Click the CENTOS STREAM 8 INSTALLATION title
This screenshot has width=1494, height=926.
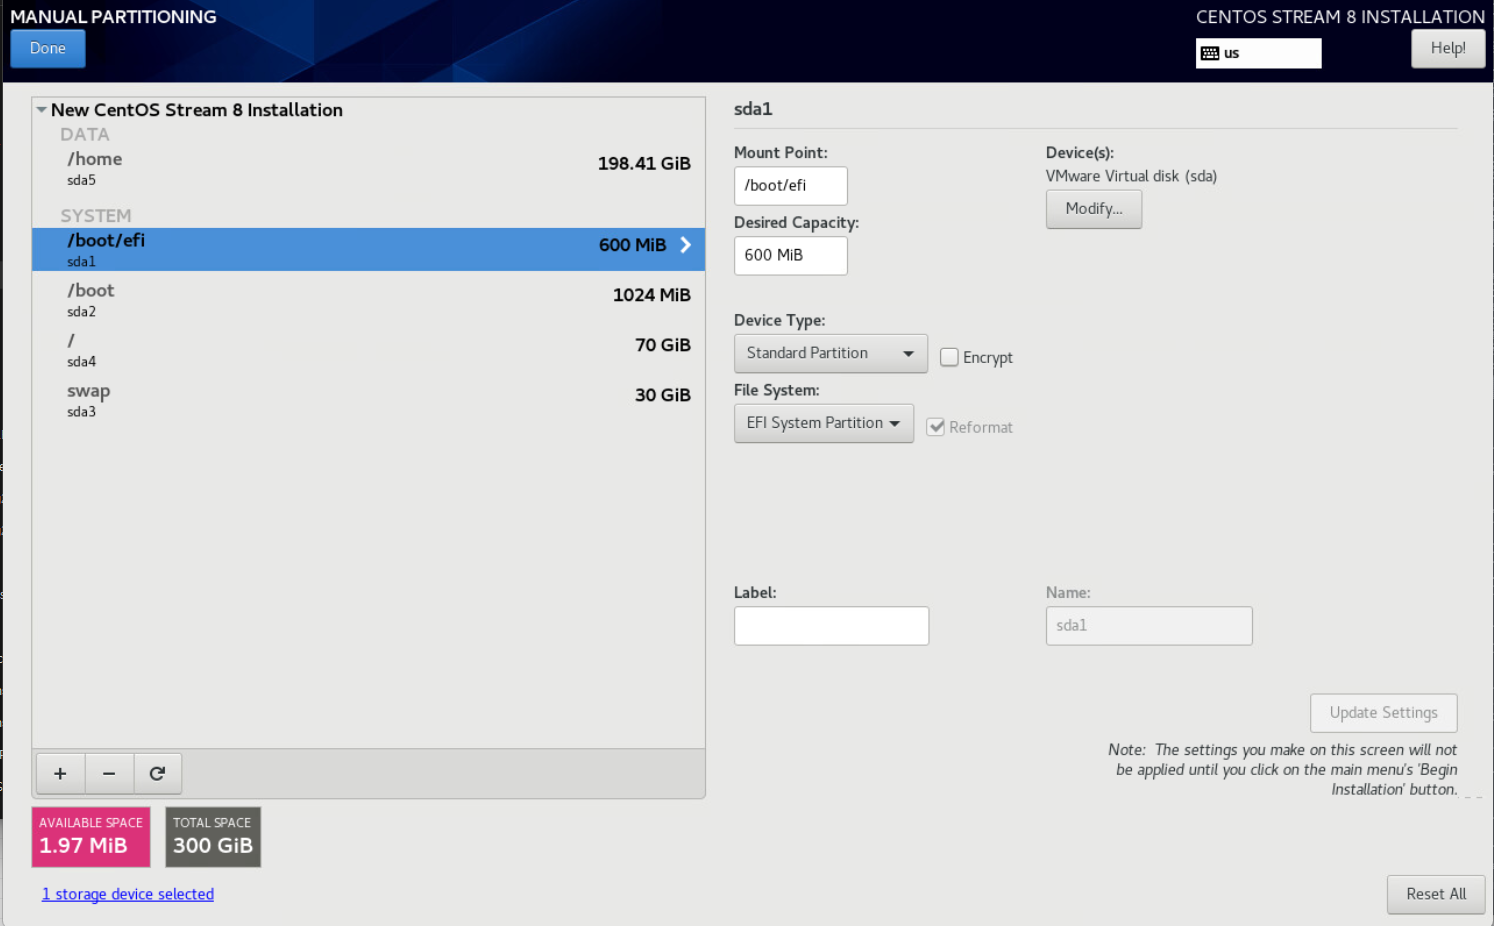(x=1340, y=17)
